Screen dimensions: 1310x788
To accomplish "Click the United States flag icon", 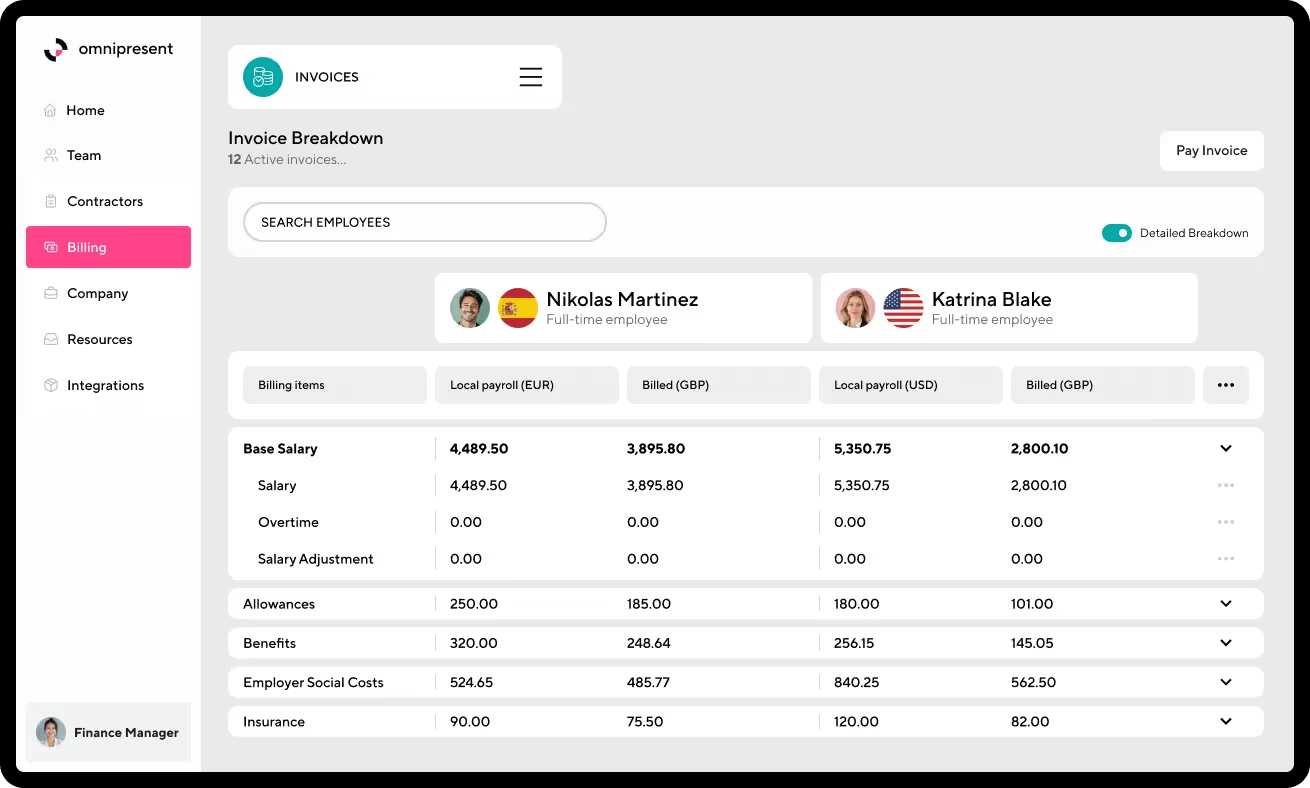I will [x=903, y=308].
